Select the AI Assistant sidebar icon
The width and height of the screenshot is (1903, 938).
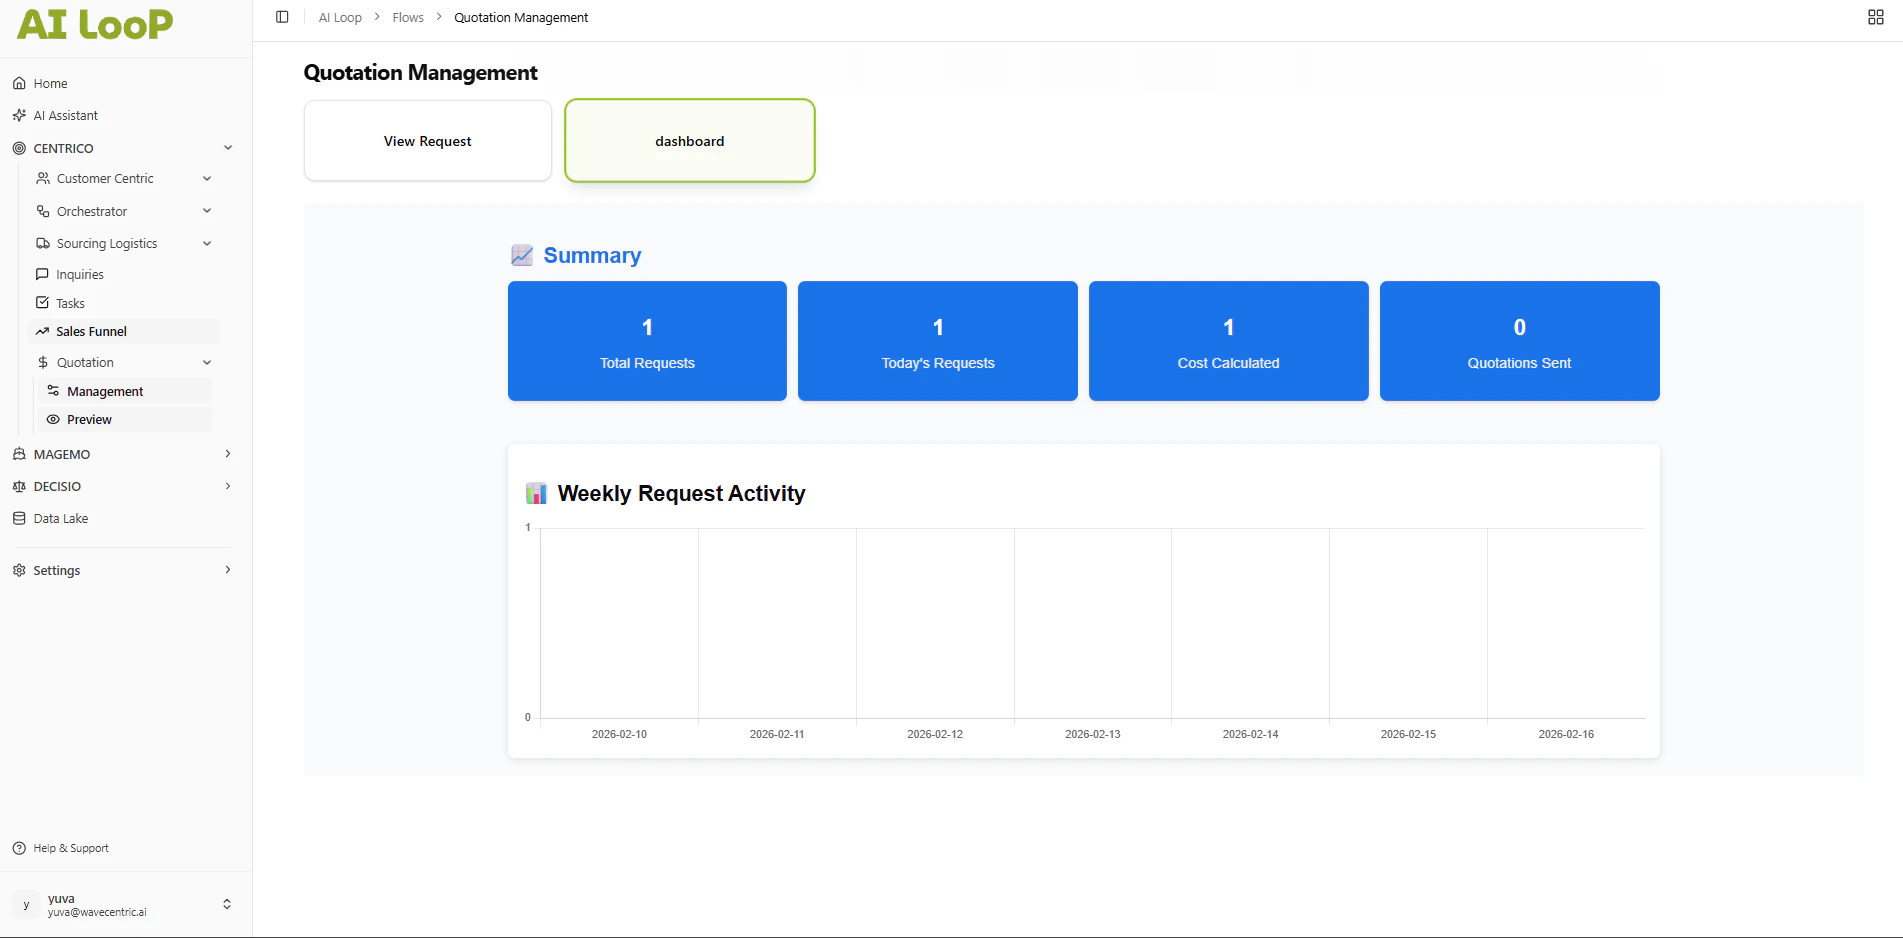point(19,115)
